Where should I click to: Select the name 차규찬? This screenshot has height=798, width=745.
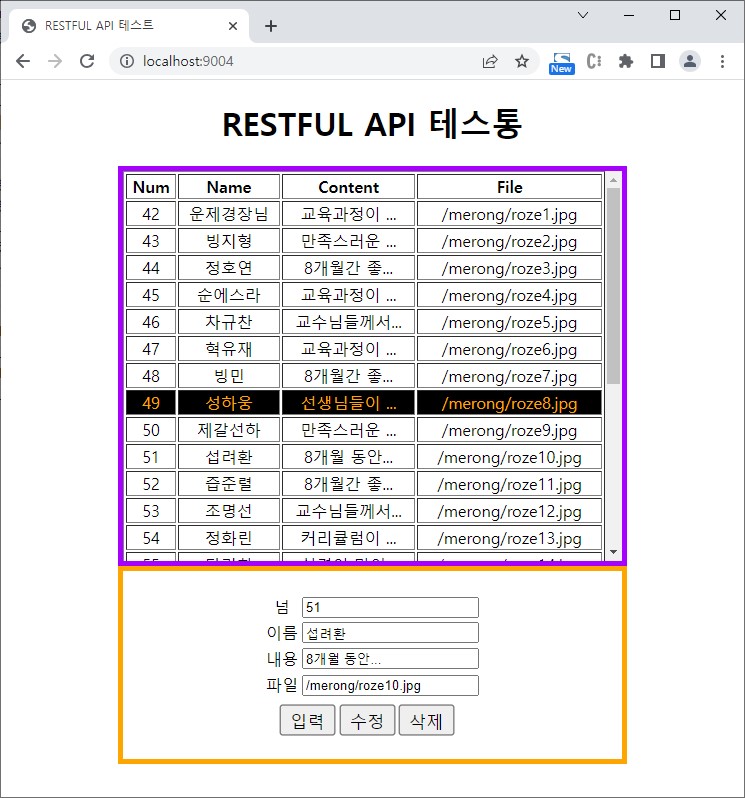click(x=229, y=322)
